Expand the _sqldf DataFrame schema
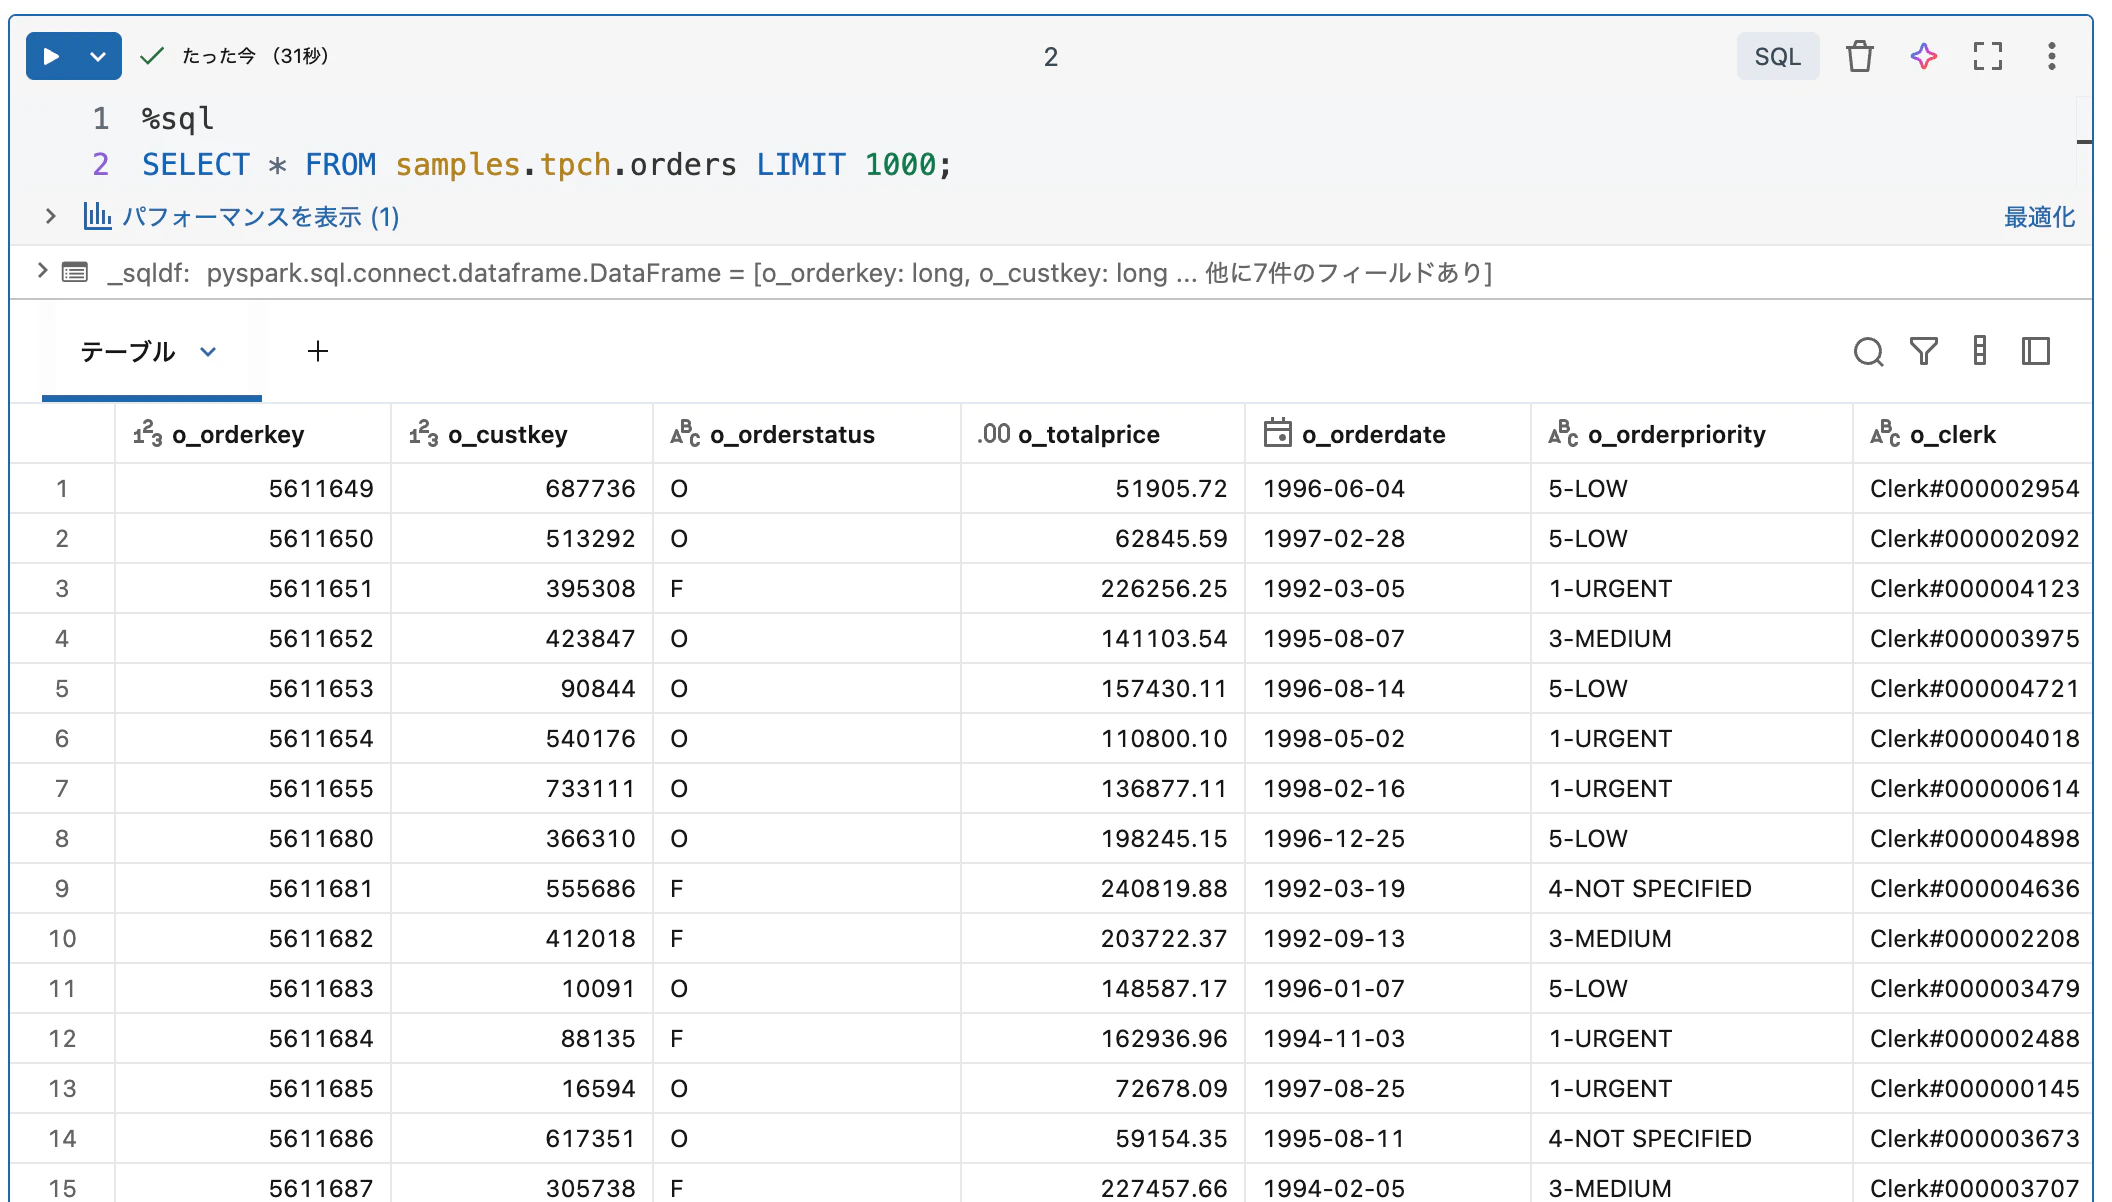 pos(42,271)
